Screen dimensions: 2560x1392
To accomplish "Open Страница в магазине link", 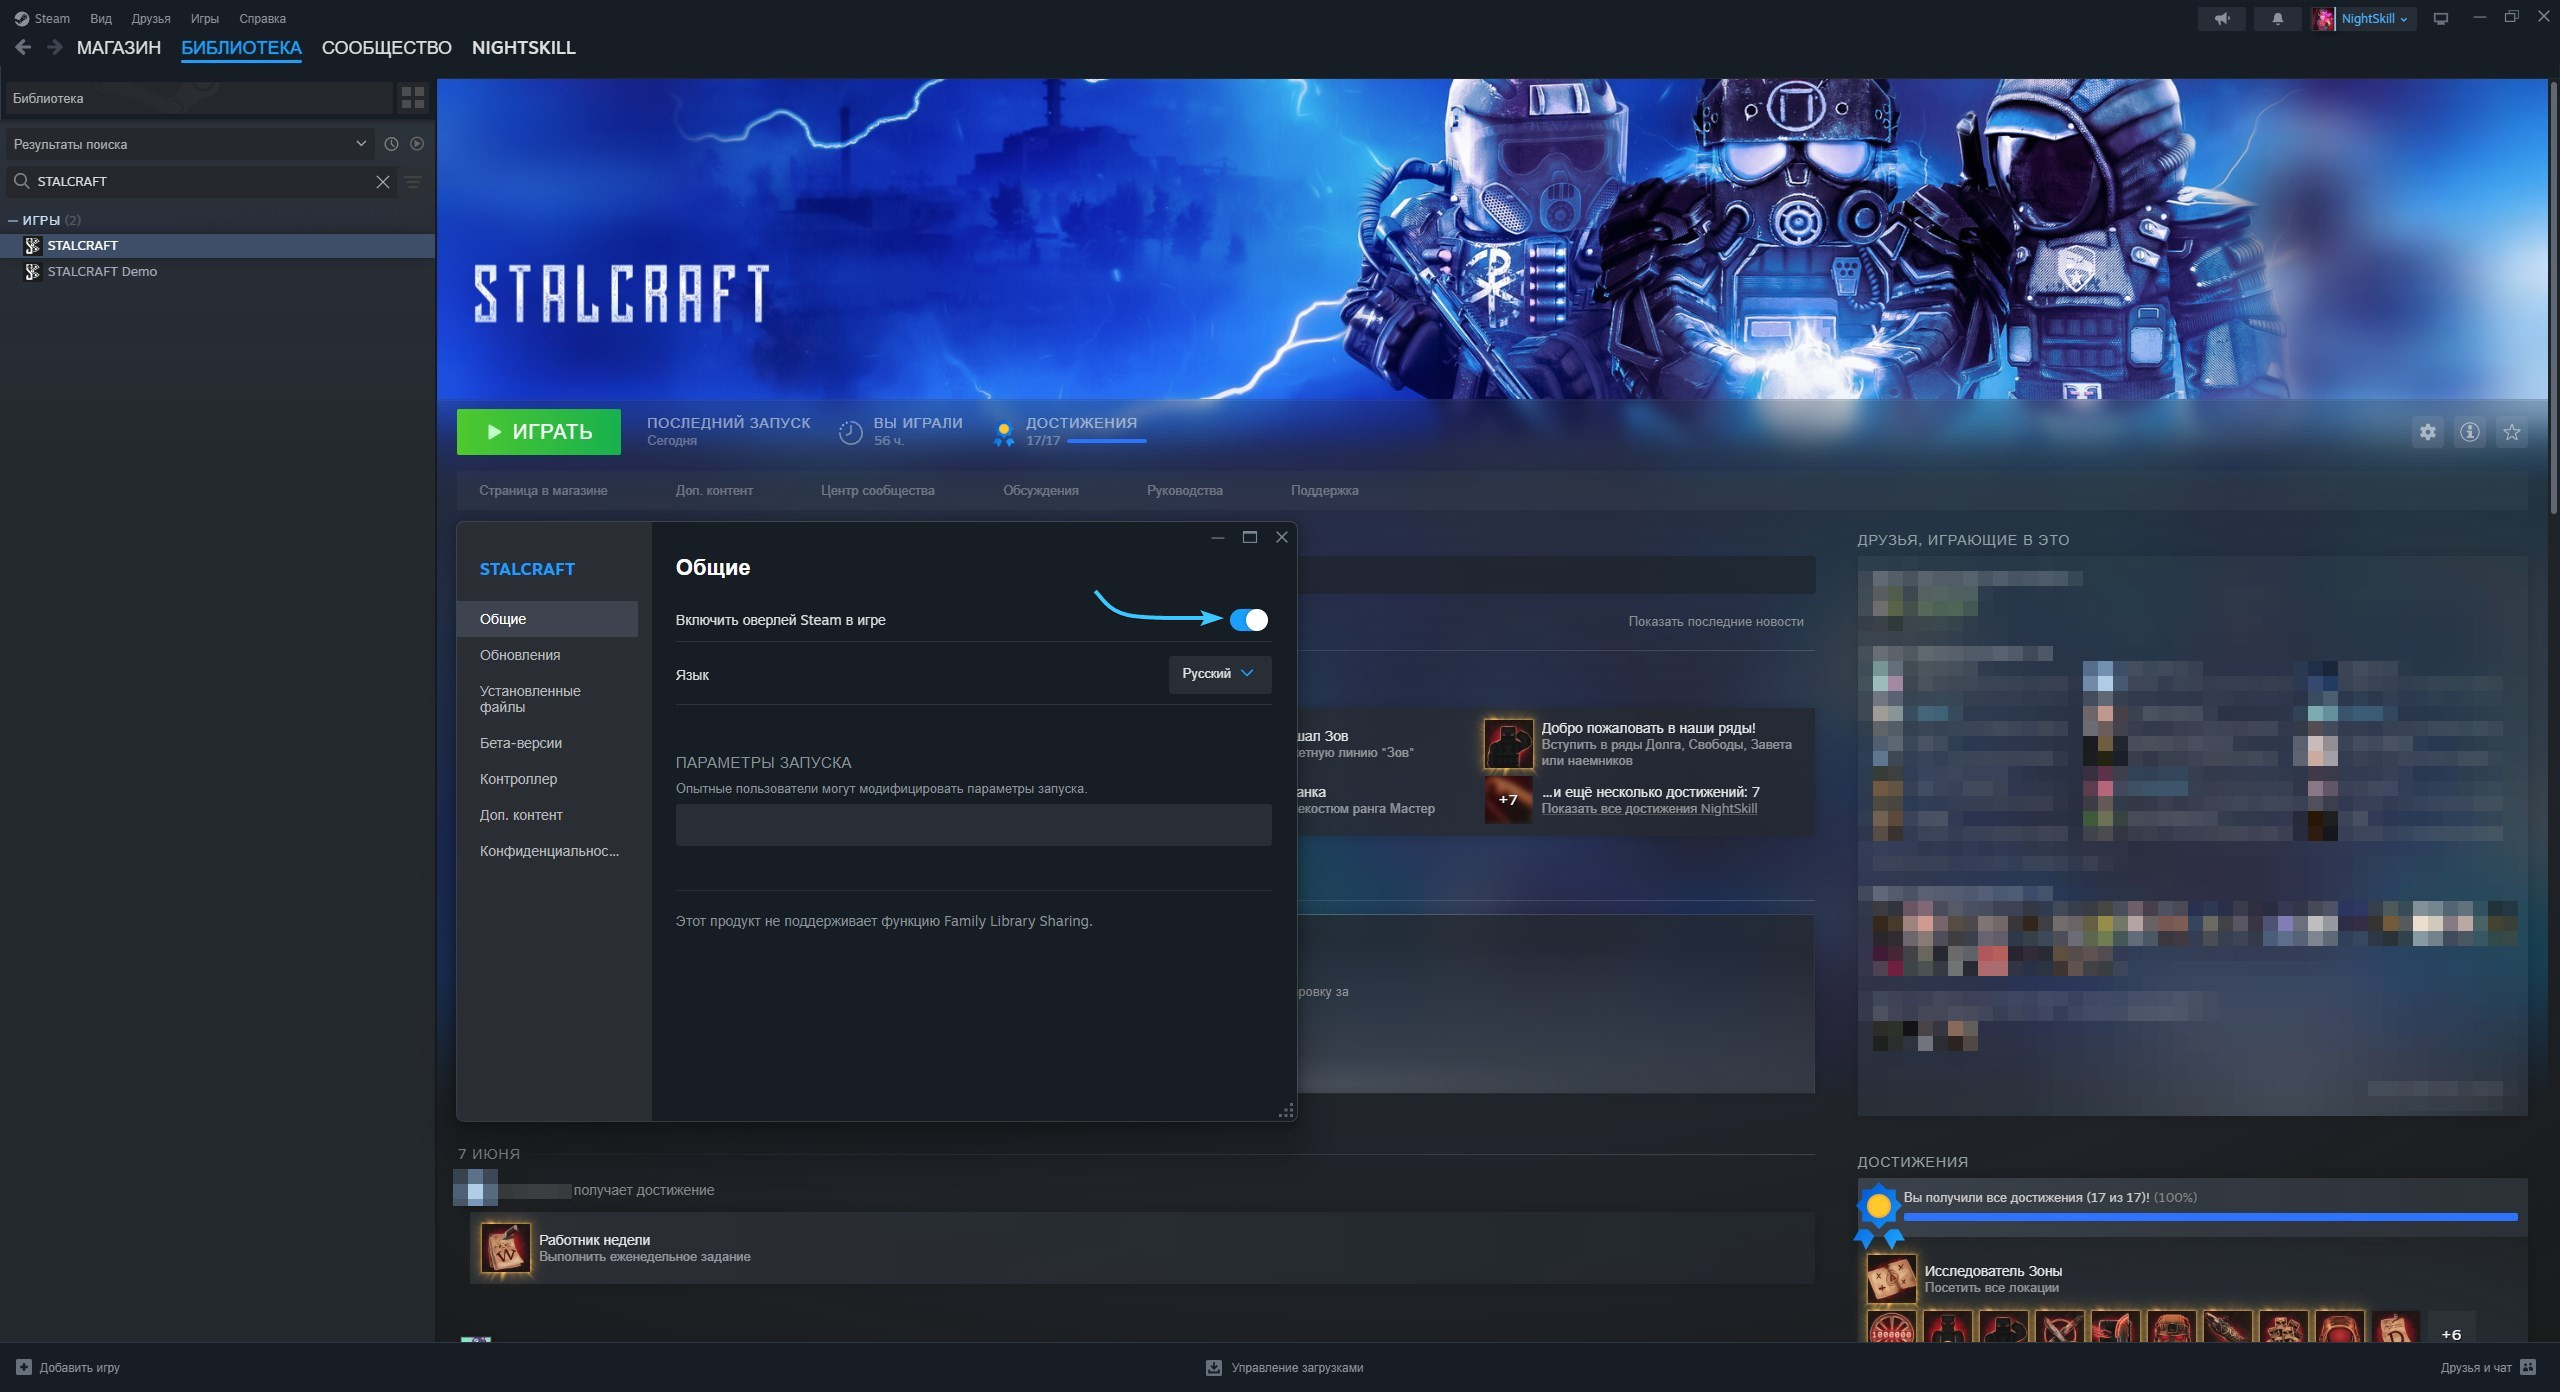I will (x=543, y=490).
